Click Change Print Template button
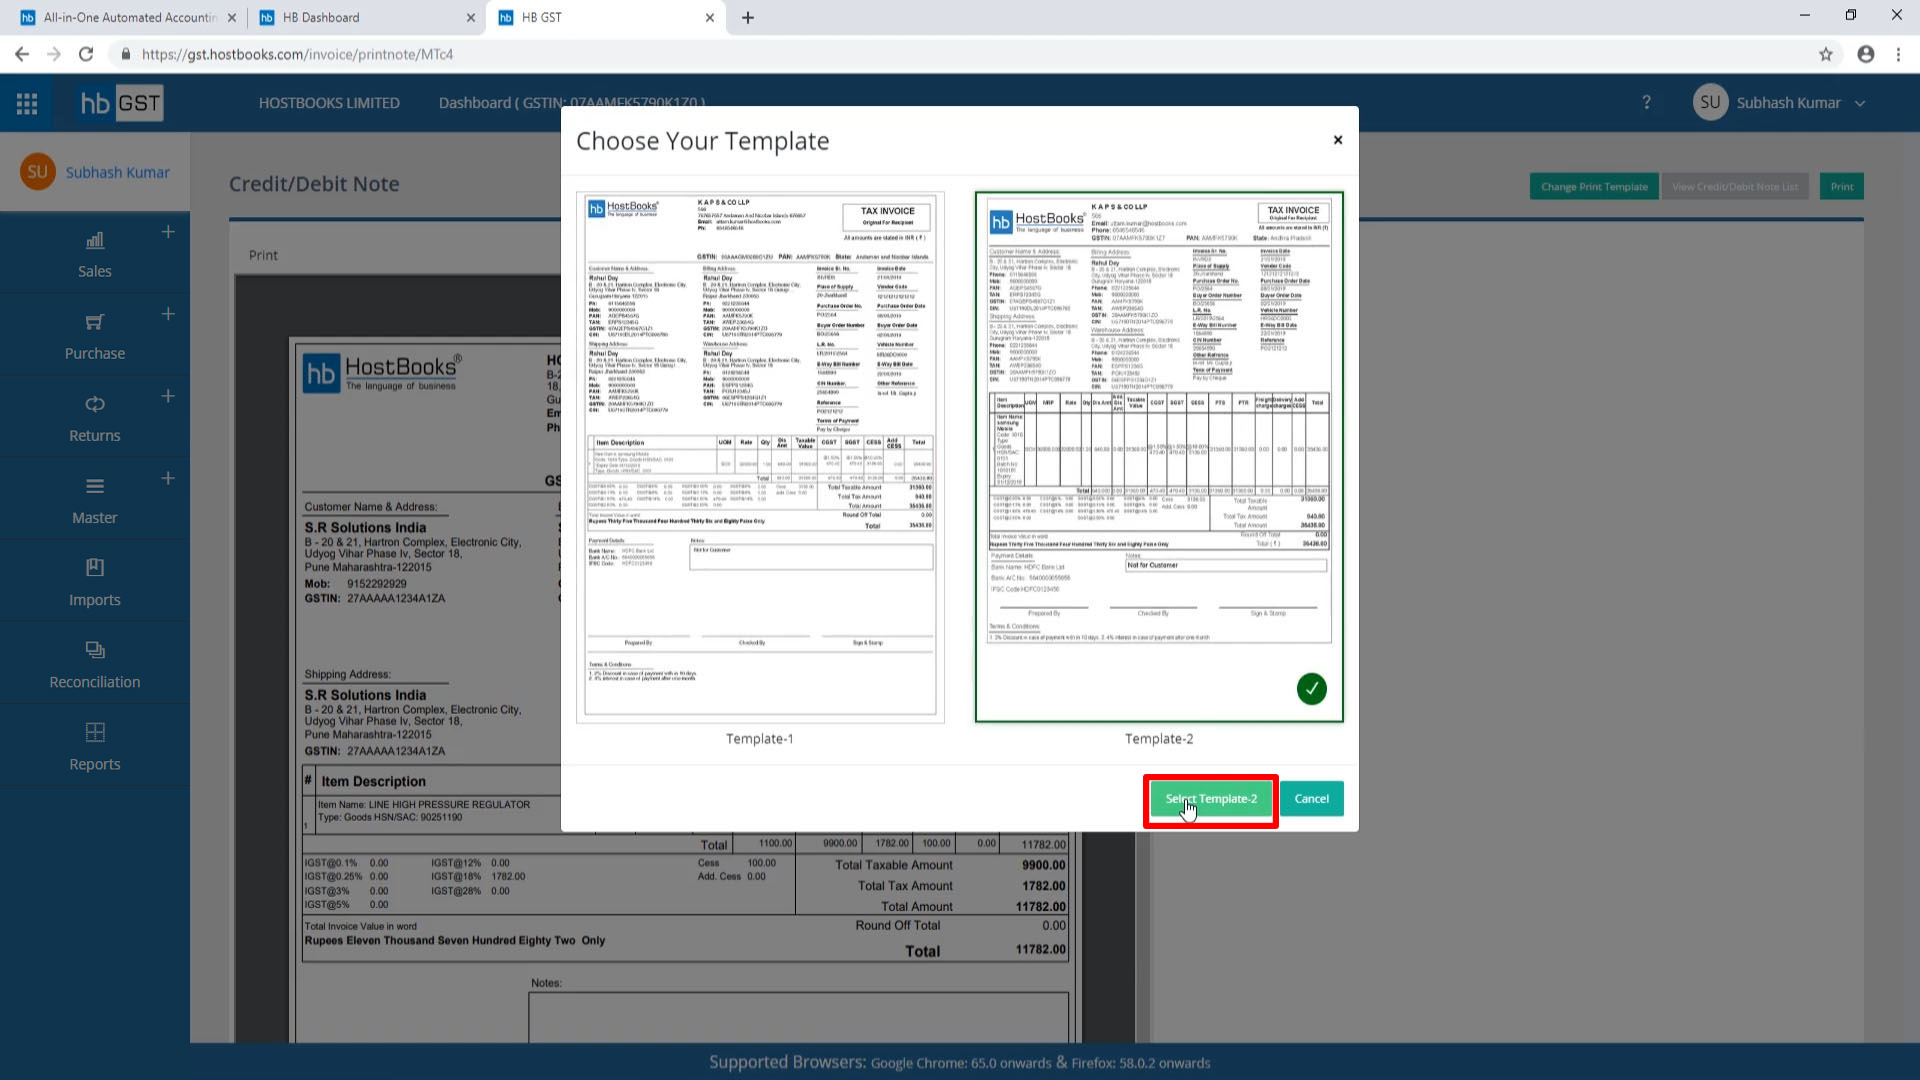Viewport: 1920px width, 1080px height. tap(1594, 187)
